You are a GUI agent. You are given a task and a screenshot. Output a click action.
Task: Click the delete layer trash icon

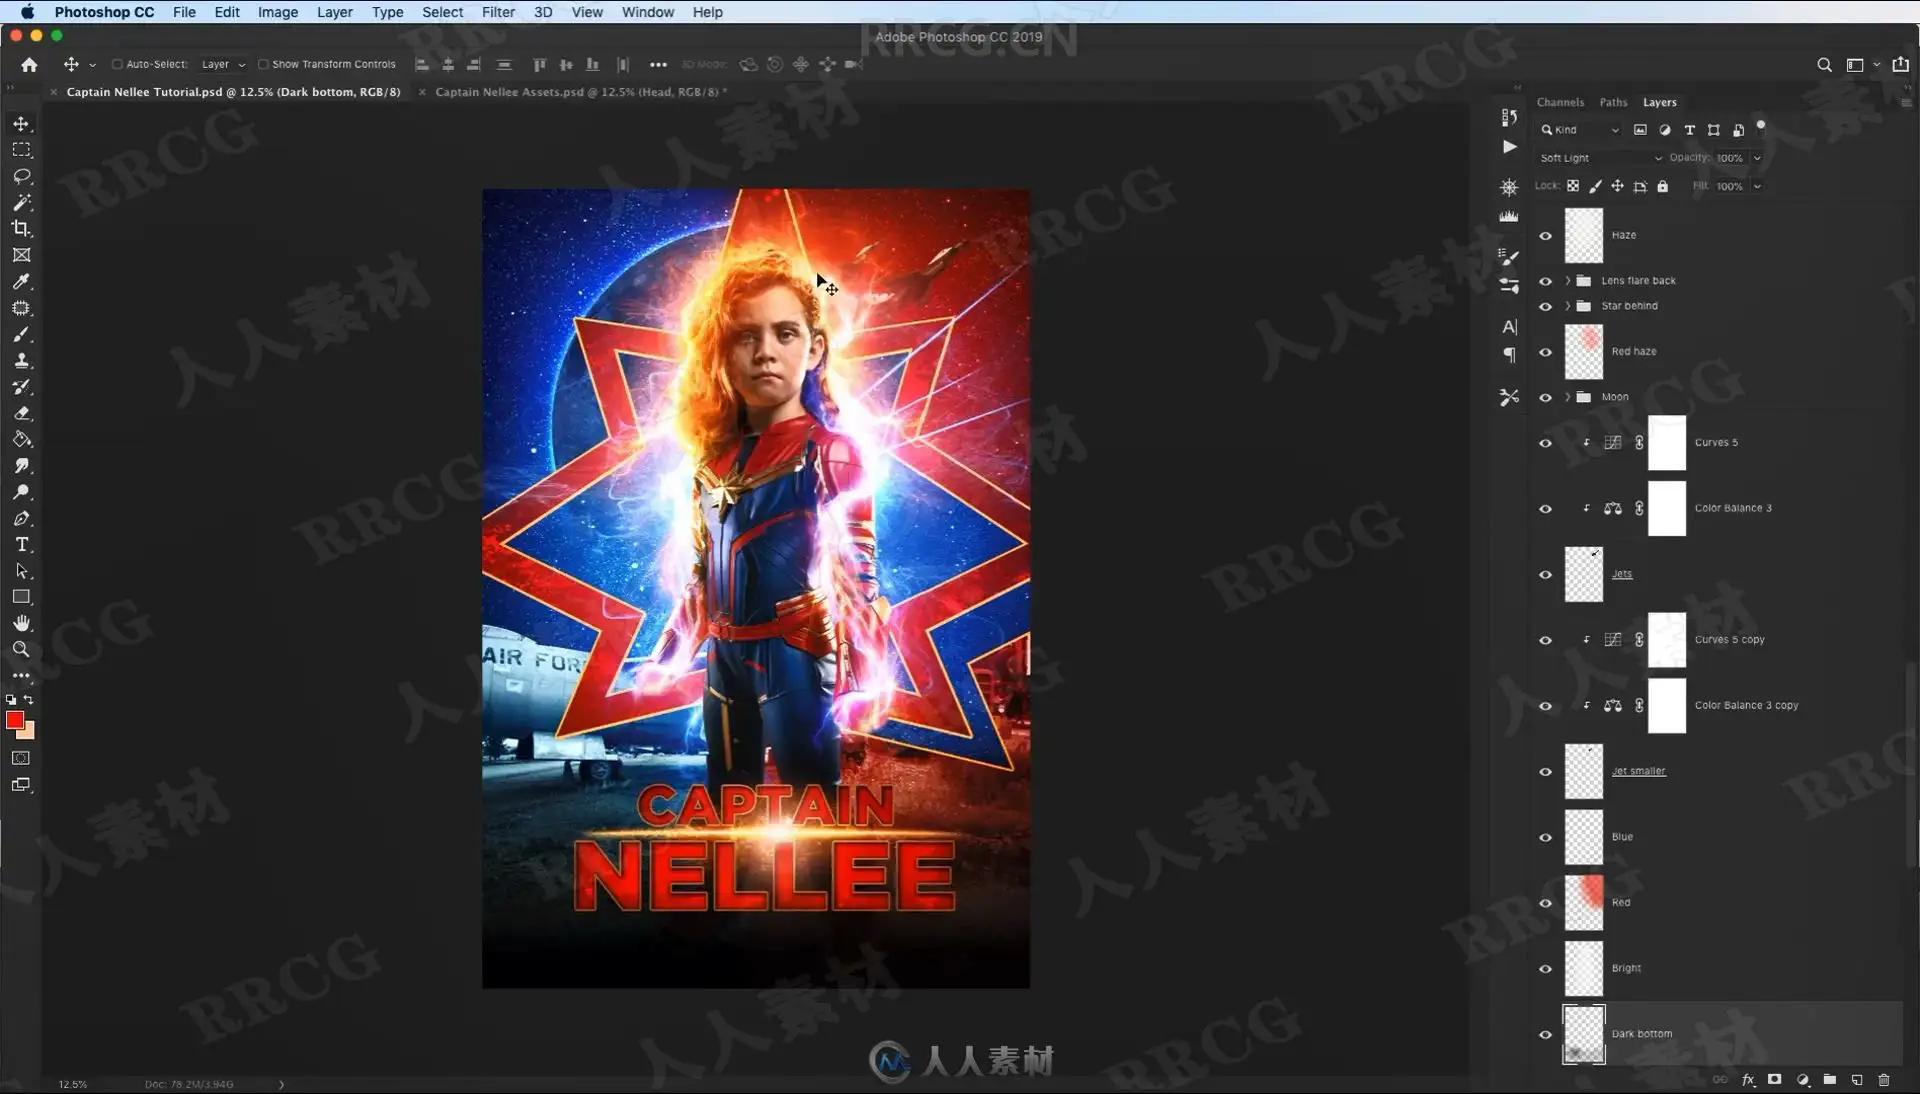[x=1884, y=1080]
